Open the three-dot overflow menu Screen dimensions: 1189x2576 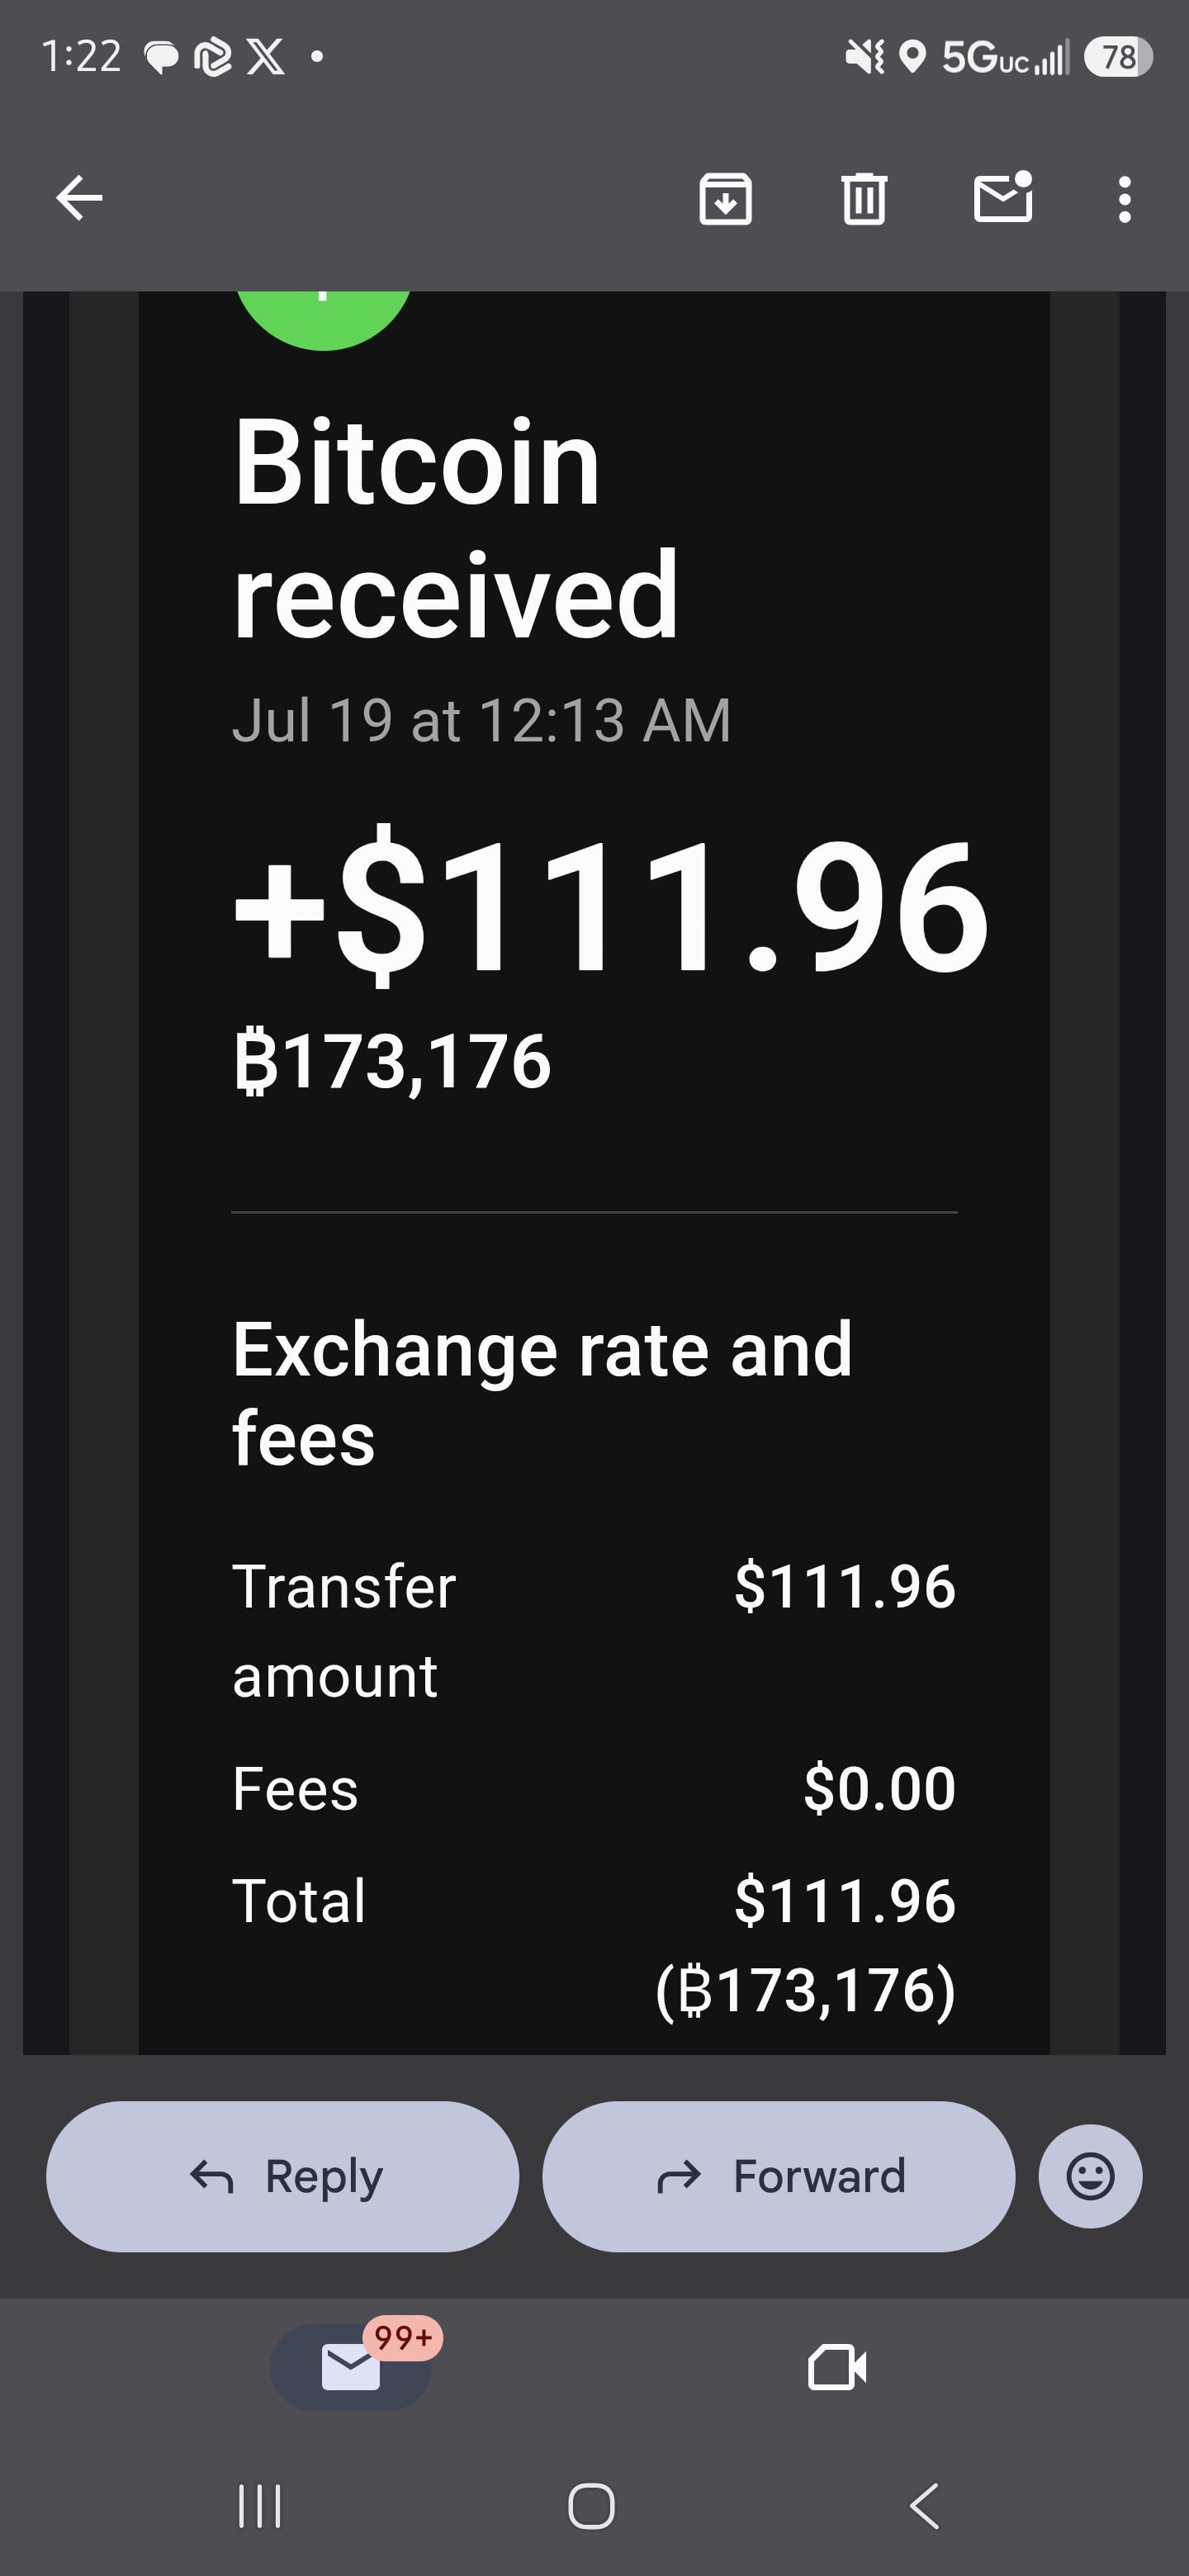pos(1125,199)
